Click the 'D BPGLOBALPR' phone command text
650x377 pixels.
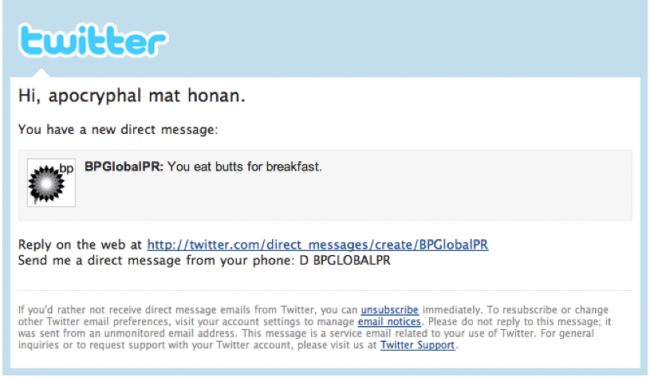point(345,260)
